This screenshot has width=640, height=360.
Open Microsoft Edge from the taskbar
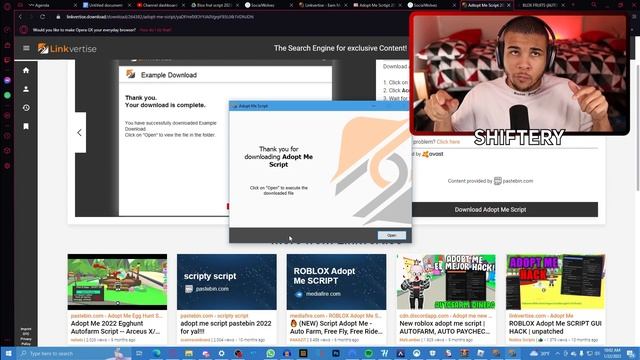[156, 353]
